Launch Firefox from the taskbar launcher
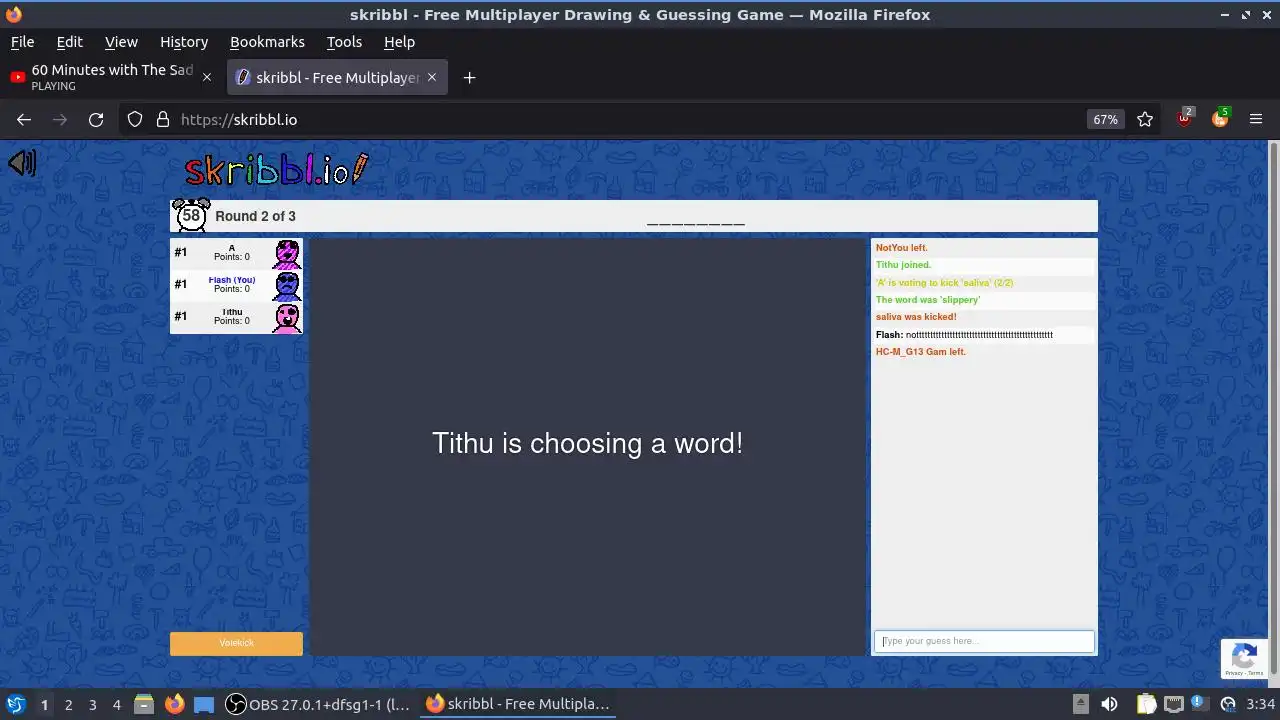Image resolution: width=1280 pixels, height=720 pixels. [174, 704]
